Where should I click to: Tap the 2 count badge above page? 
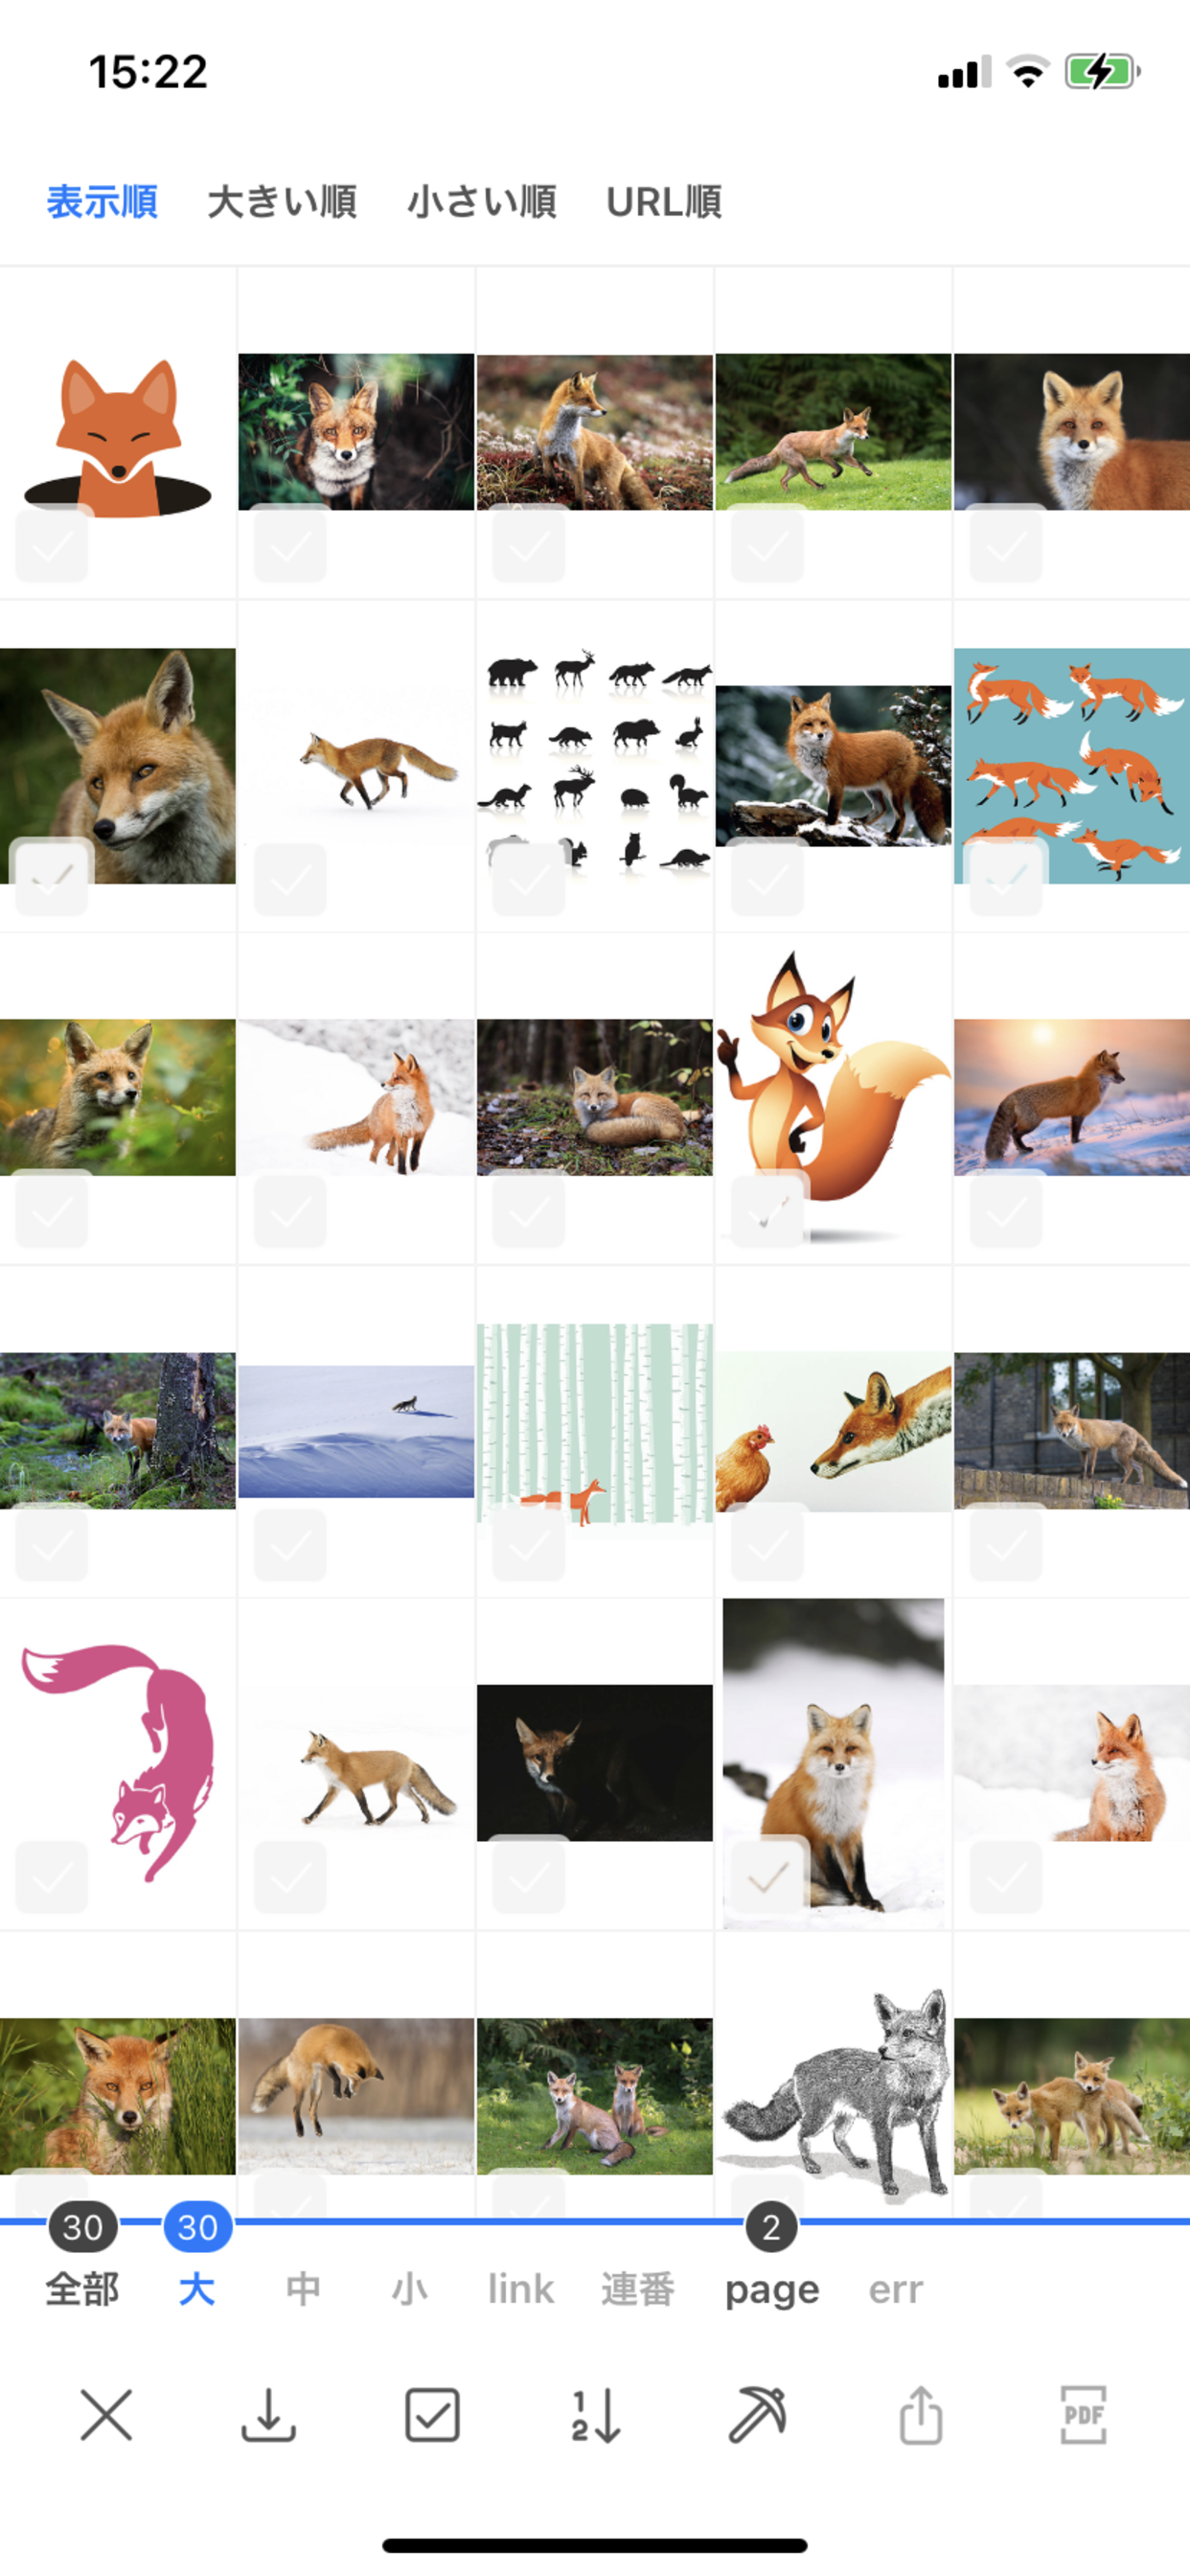pyautogui.click(x=771, y=2227)
